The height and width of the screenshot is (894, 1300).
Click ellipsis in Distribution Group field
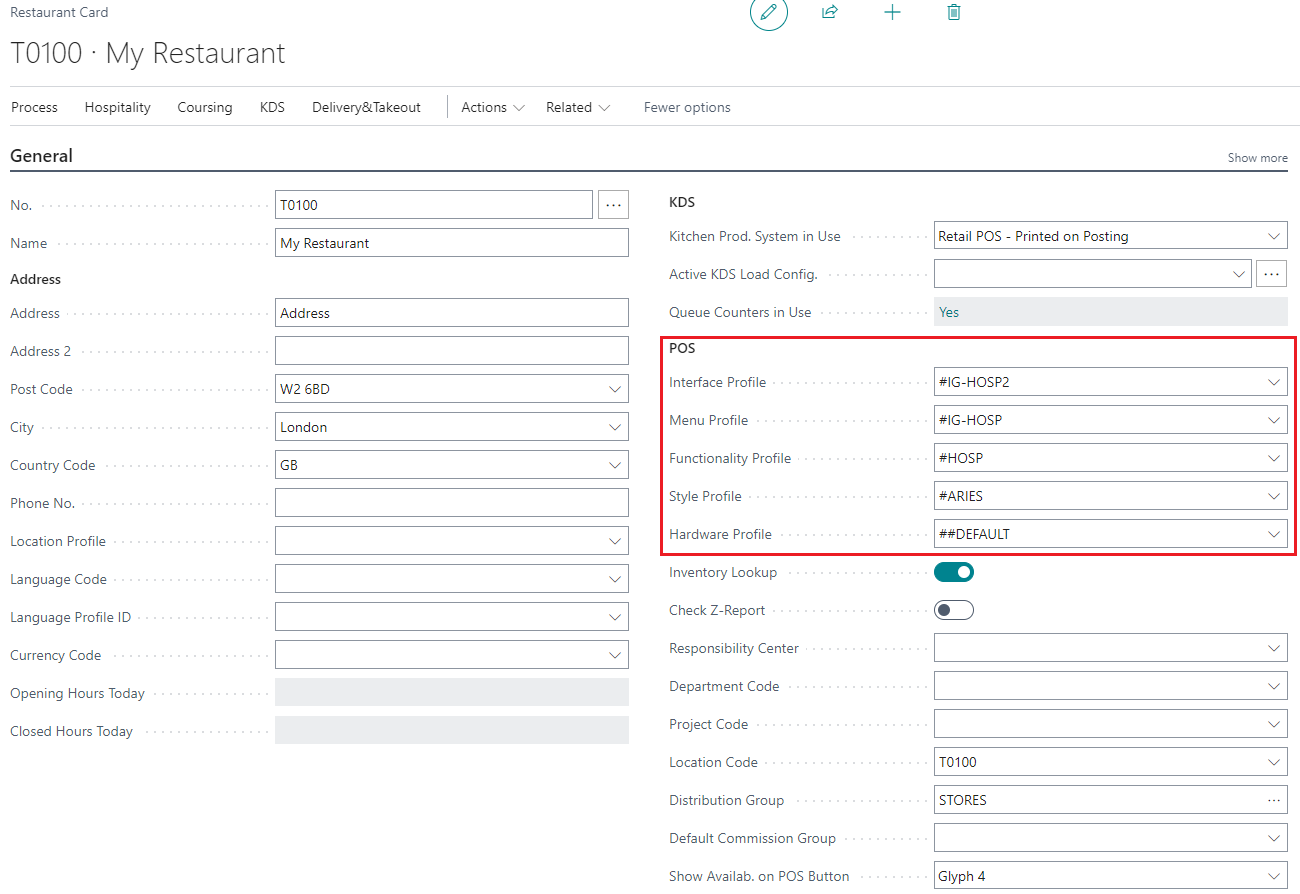pos(1273,800)
